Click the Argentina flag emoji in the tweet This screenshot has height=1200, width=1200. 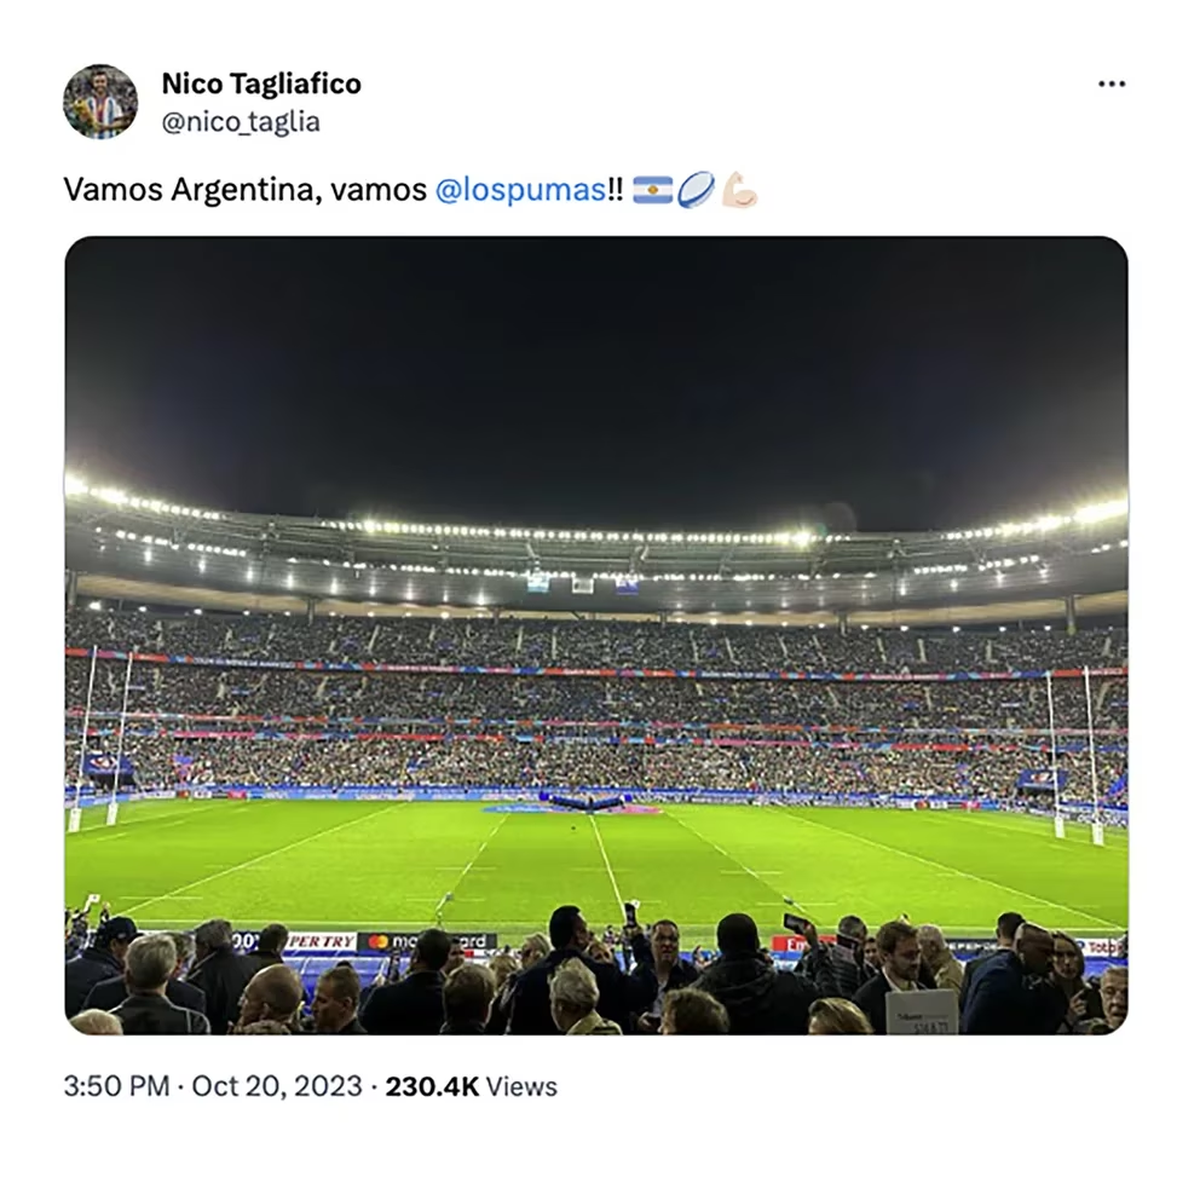[651, 188]
